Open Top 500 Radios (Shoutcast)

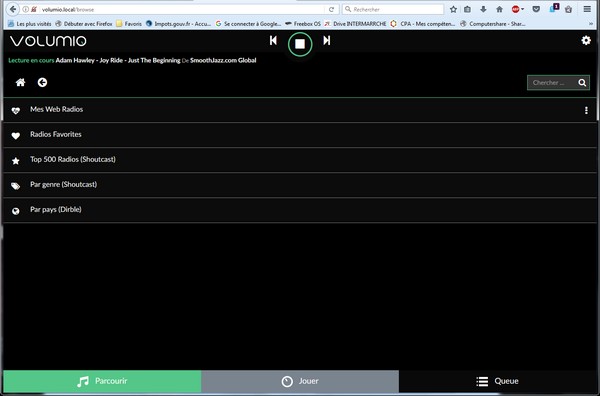click(x=300, y=160)
